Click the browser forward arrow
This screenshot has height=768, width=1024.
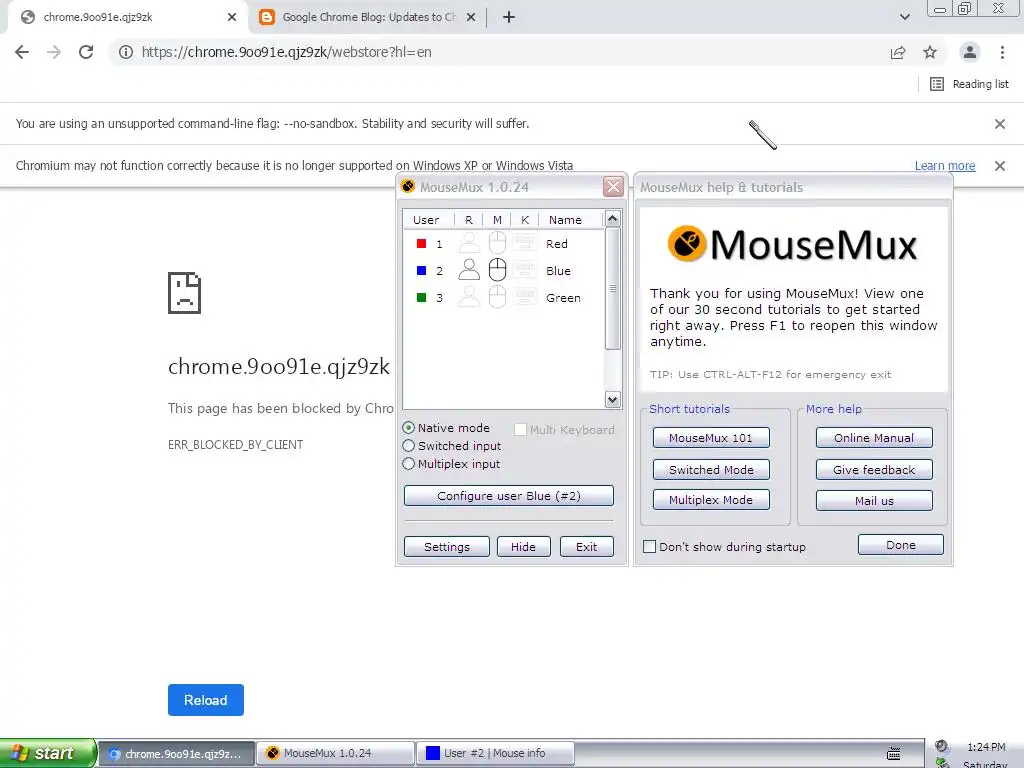[54, 52]
